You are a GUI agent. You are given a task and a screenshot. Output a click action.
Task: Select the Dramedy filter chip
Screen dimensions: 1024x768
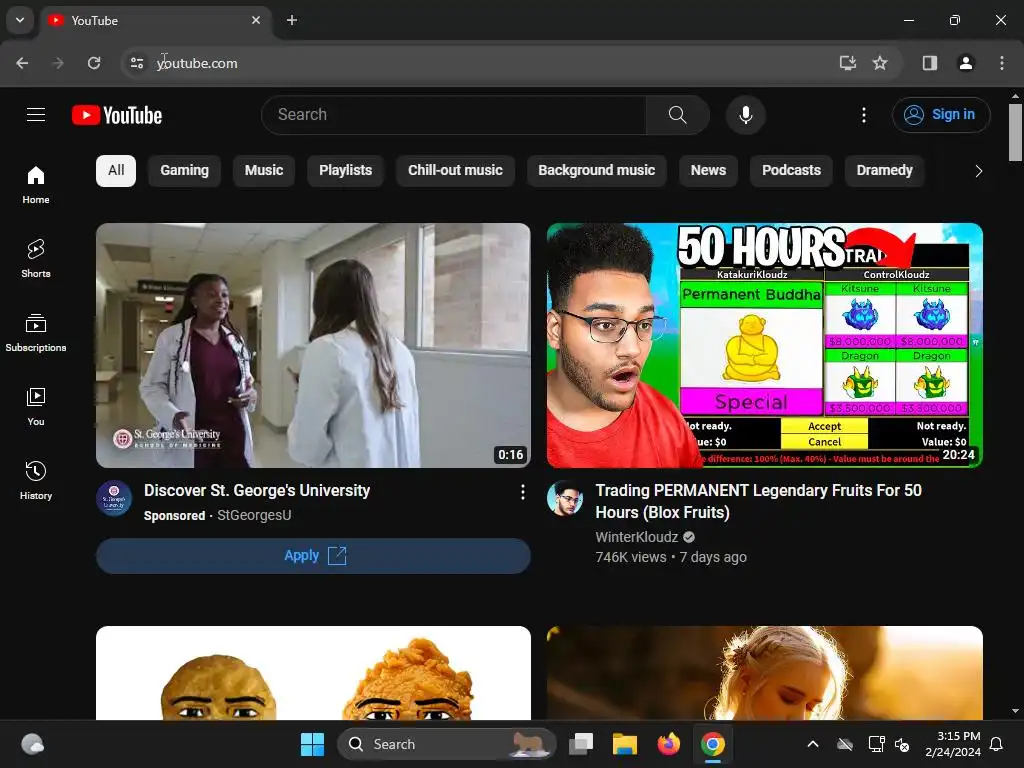(884, 170)
